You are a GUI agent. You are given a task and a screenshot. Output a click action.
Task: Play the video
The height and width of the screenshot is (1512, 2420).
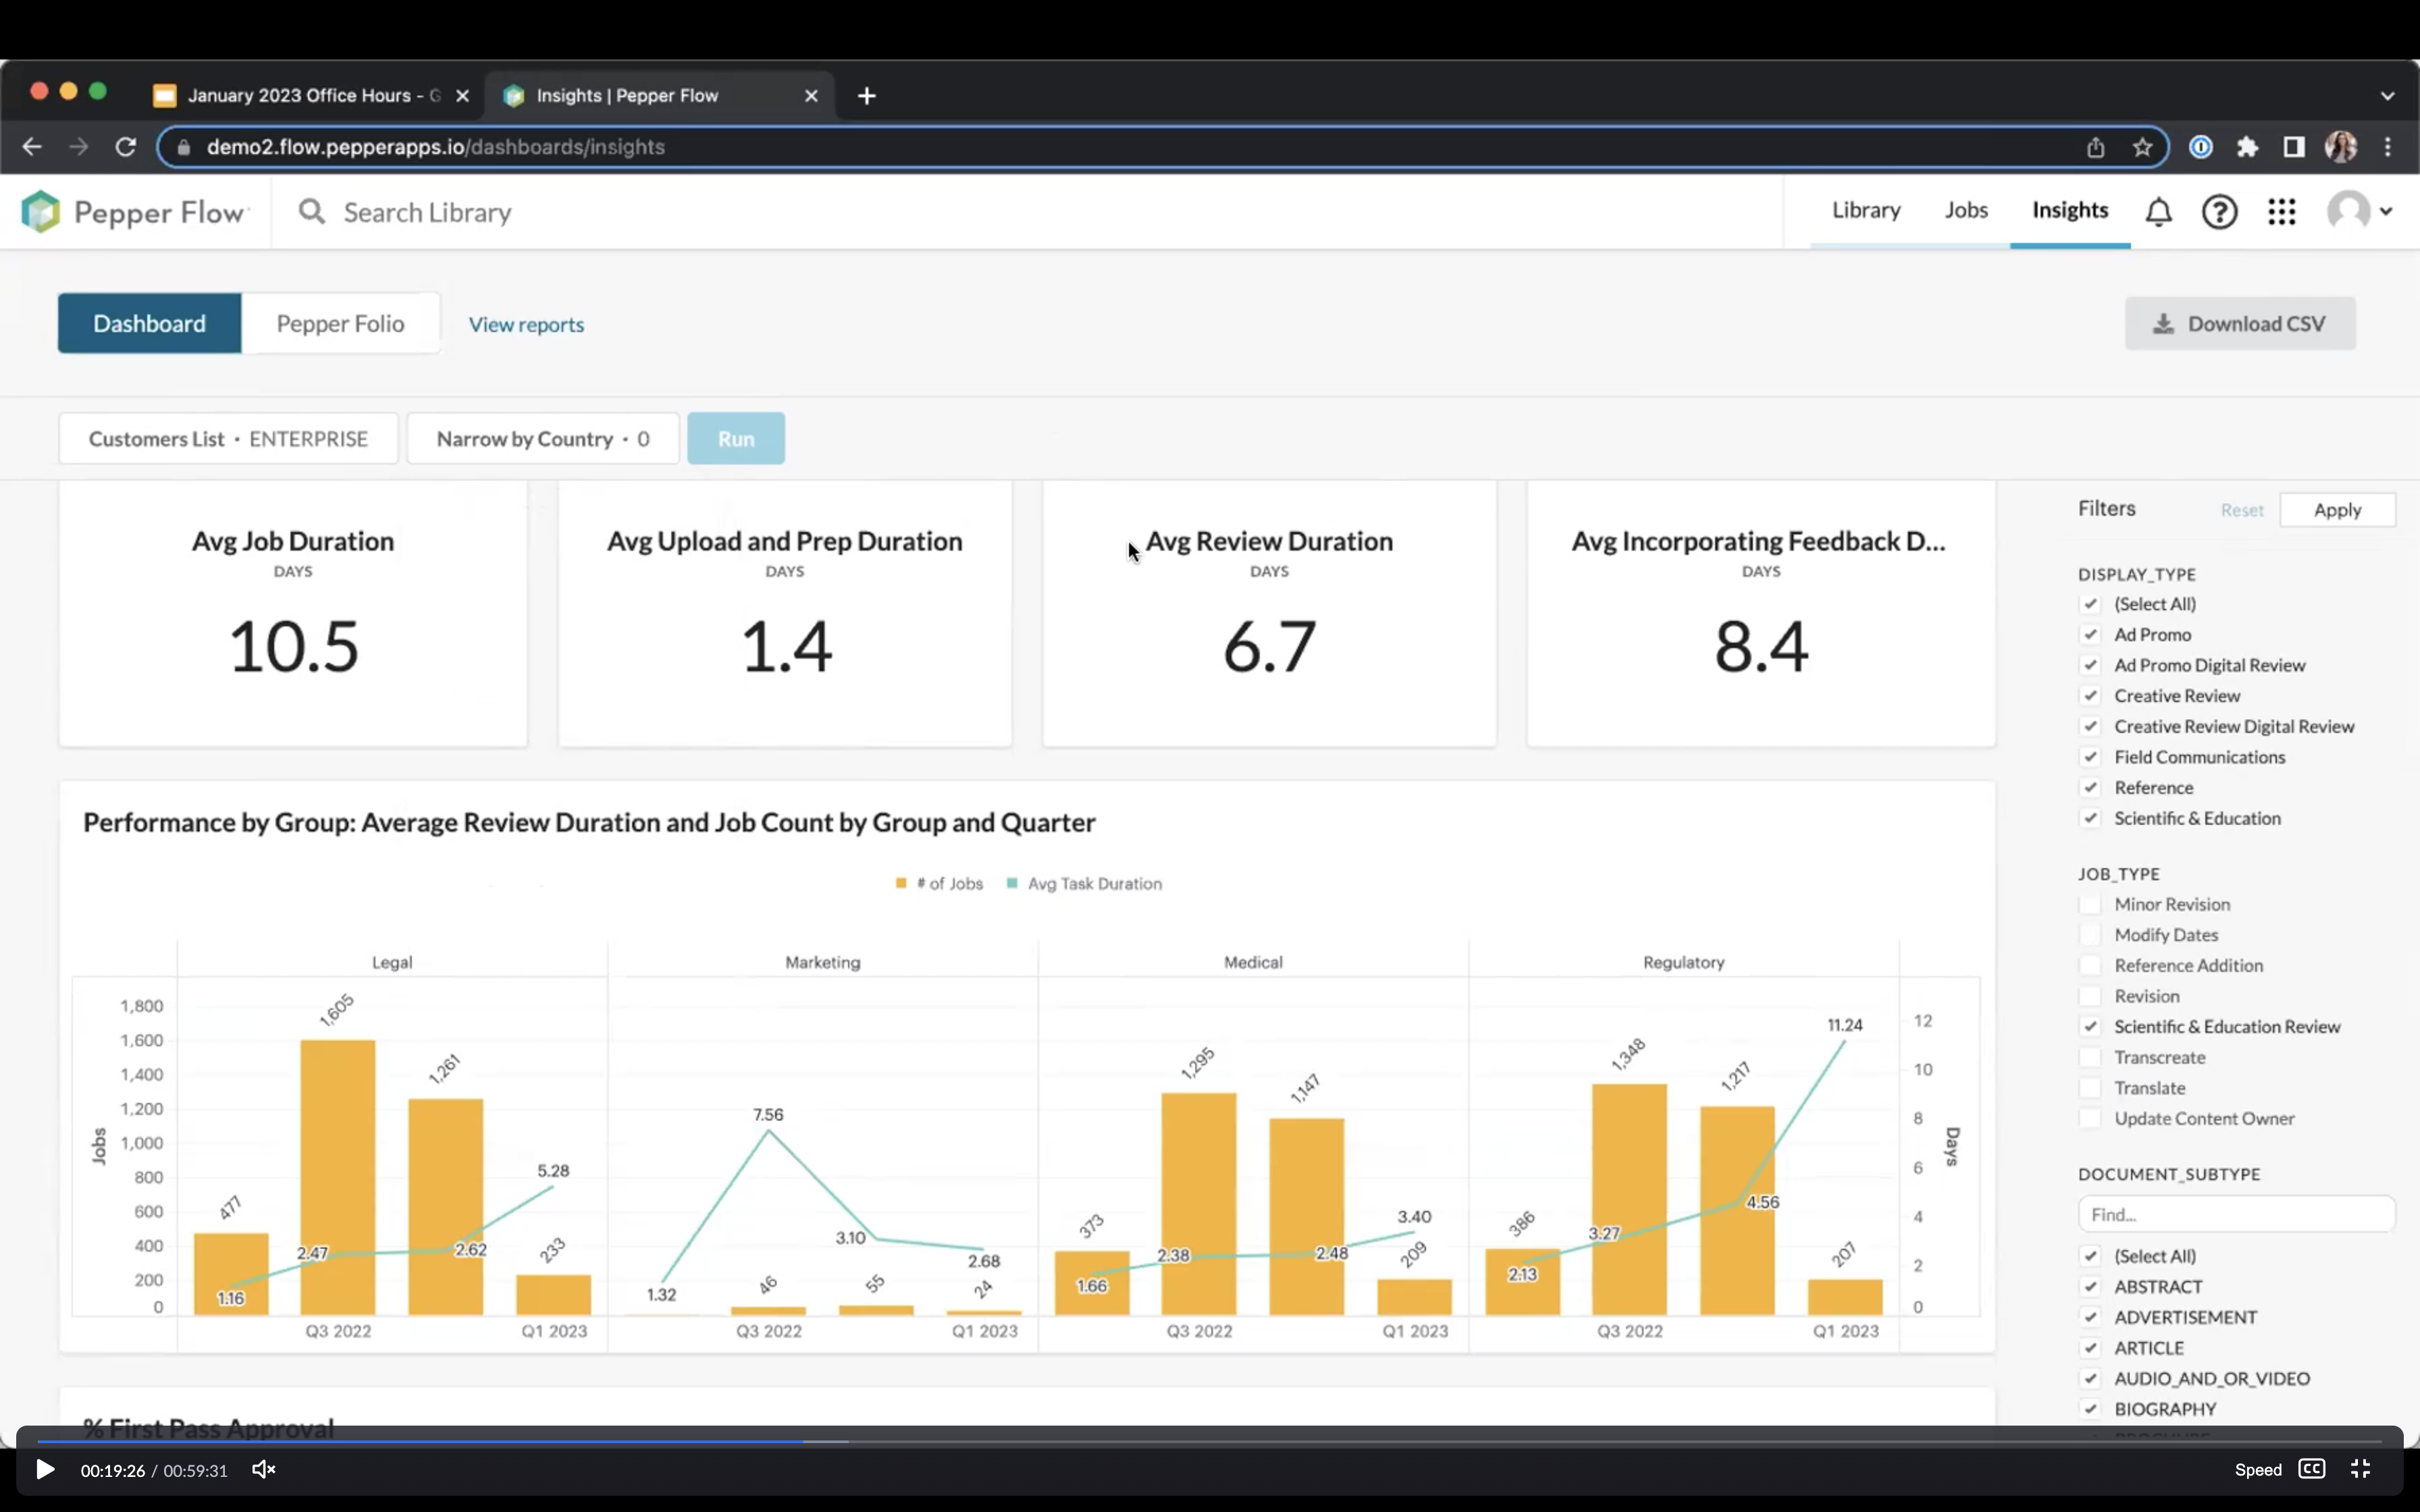click(45, 1469)
